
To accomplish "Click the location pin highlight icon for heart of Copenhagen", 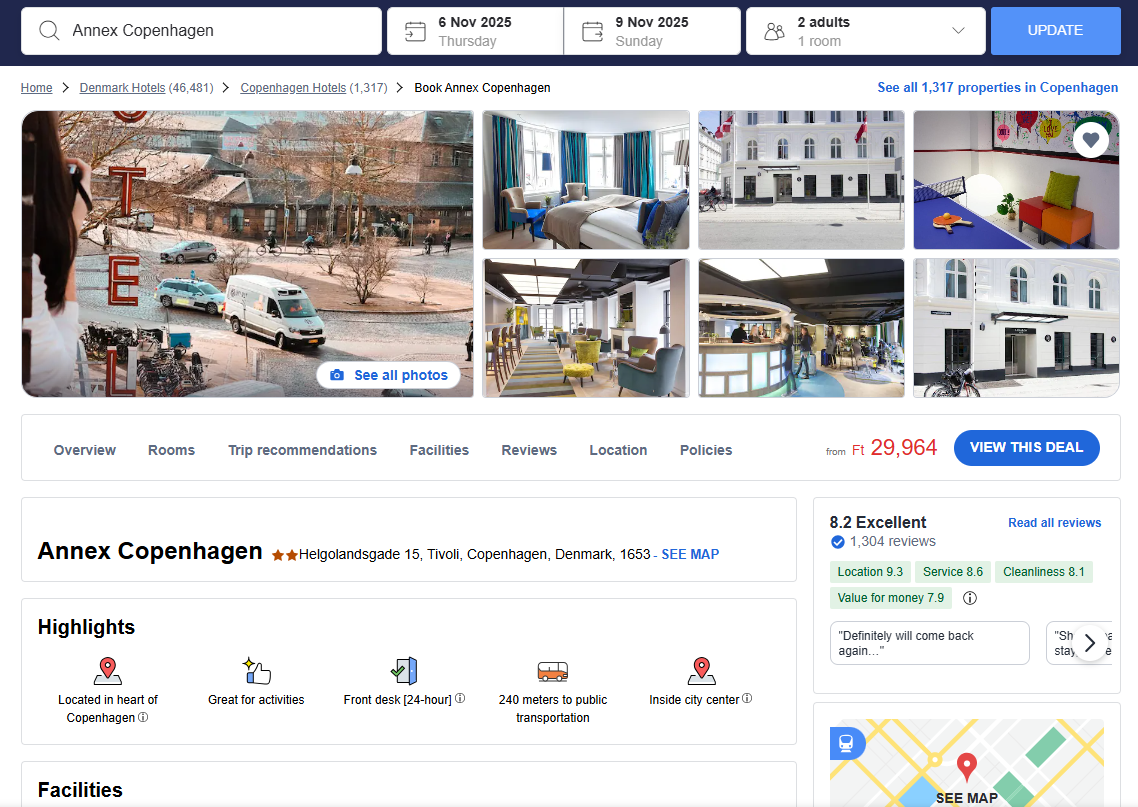I will pyautogui.click(x=108, y=671).
